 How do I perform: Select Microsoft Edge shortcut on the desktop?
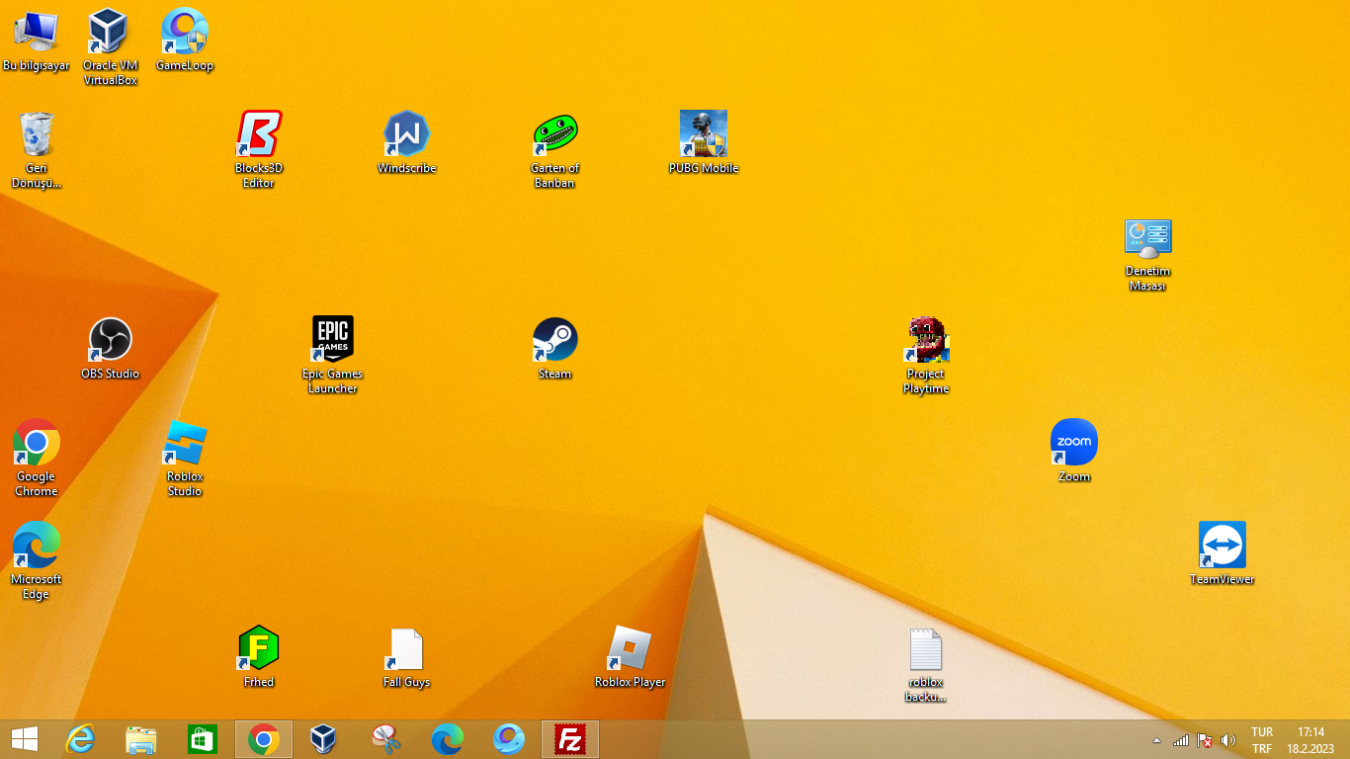click(x=36, y=561)
